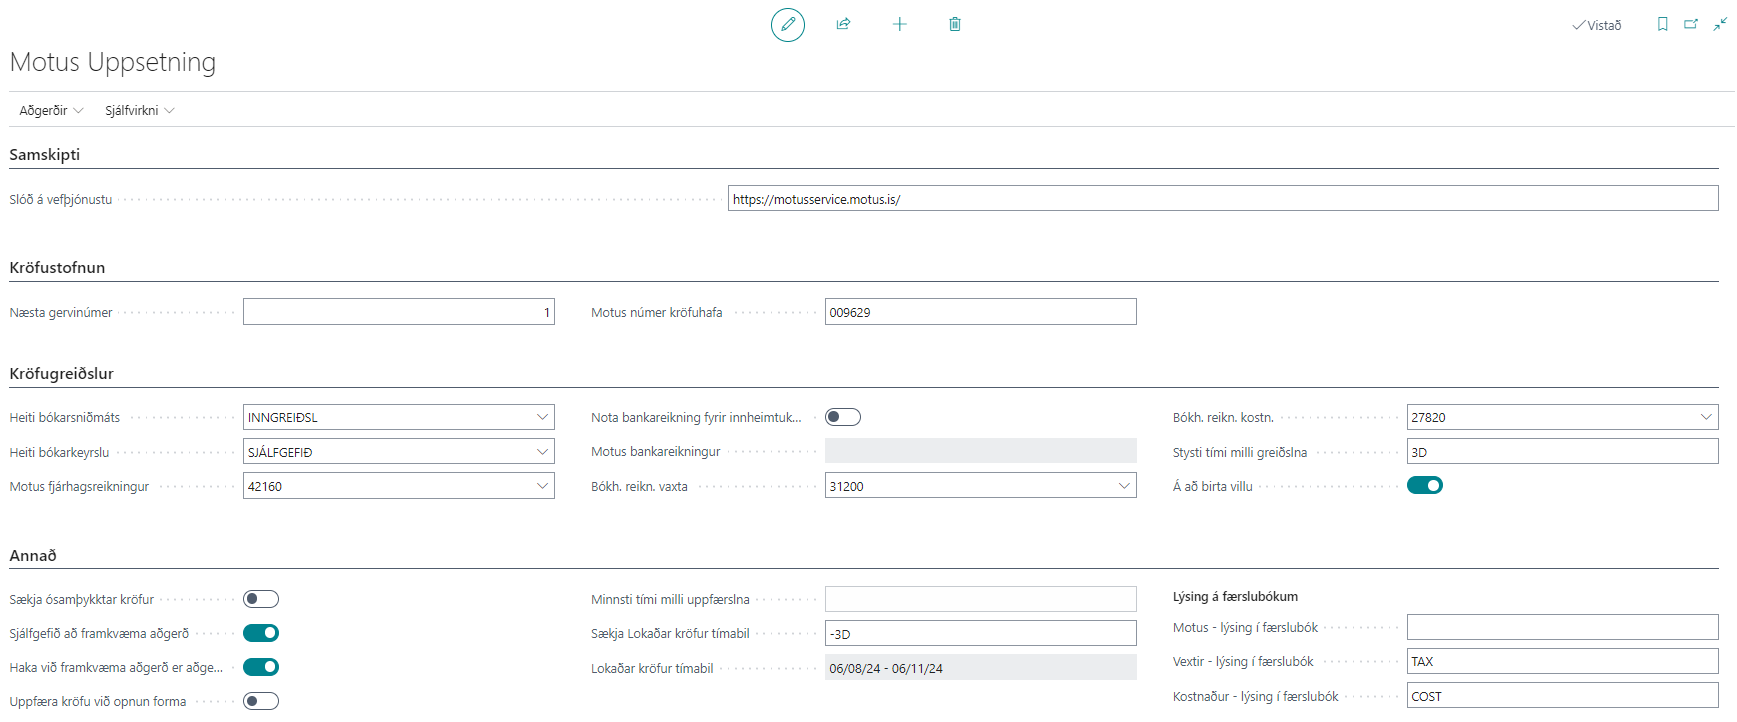Click the Stysti tími milli greiðslna field

1563,452
